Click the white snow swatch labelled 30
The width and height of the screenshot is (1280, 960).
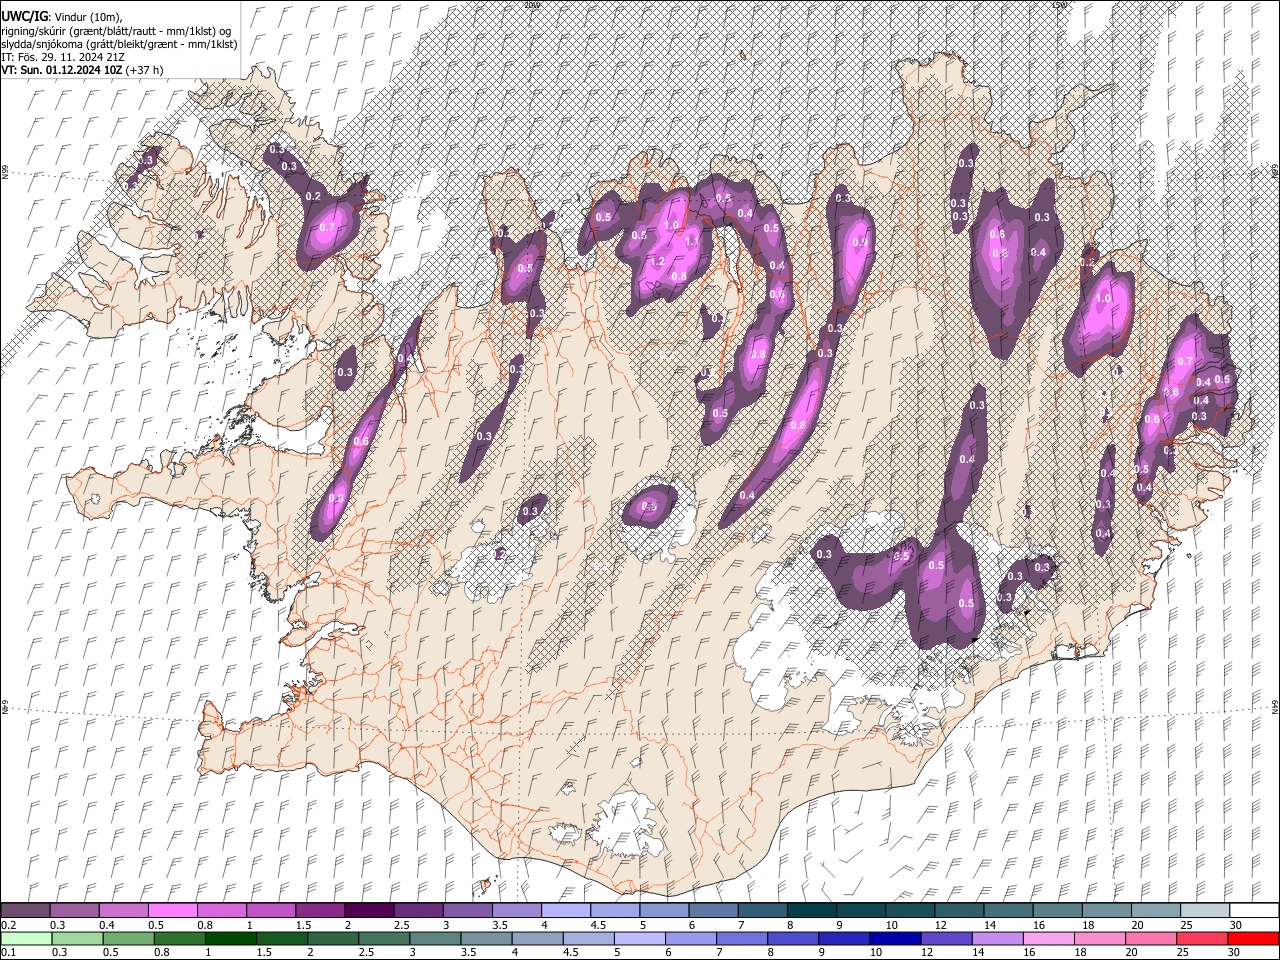[1254, 910]
